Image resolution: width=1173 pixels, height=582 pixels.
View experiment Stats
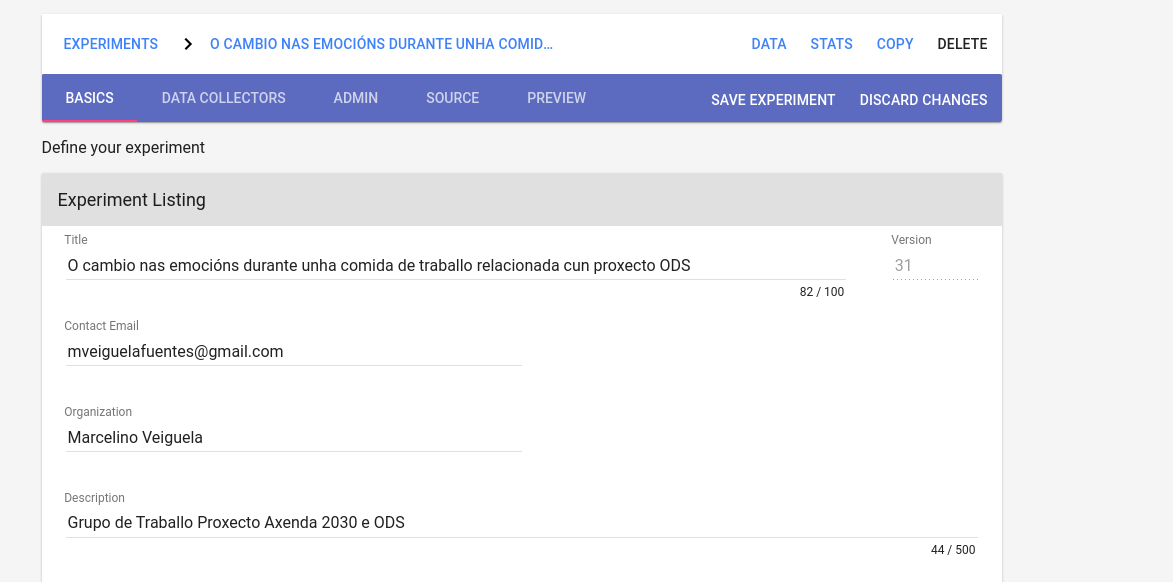tap(831, 44)
